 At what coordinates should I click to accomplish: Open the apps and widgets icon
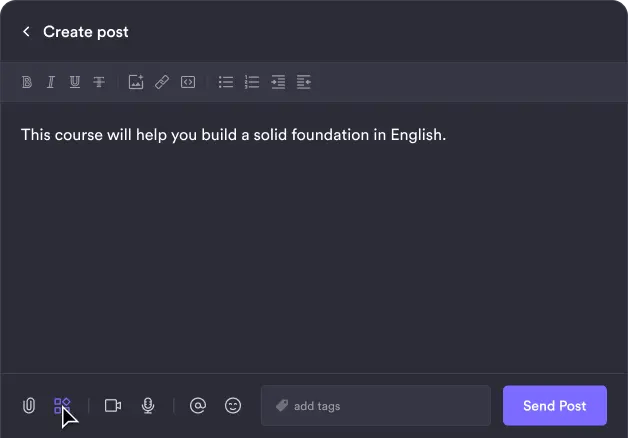tap(62, 405)
